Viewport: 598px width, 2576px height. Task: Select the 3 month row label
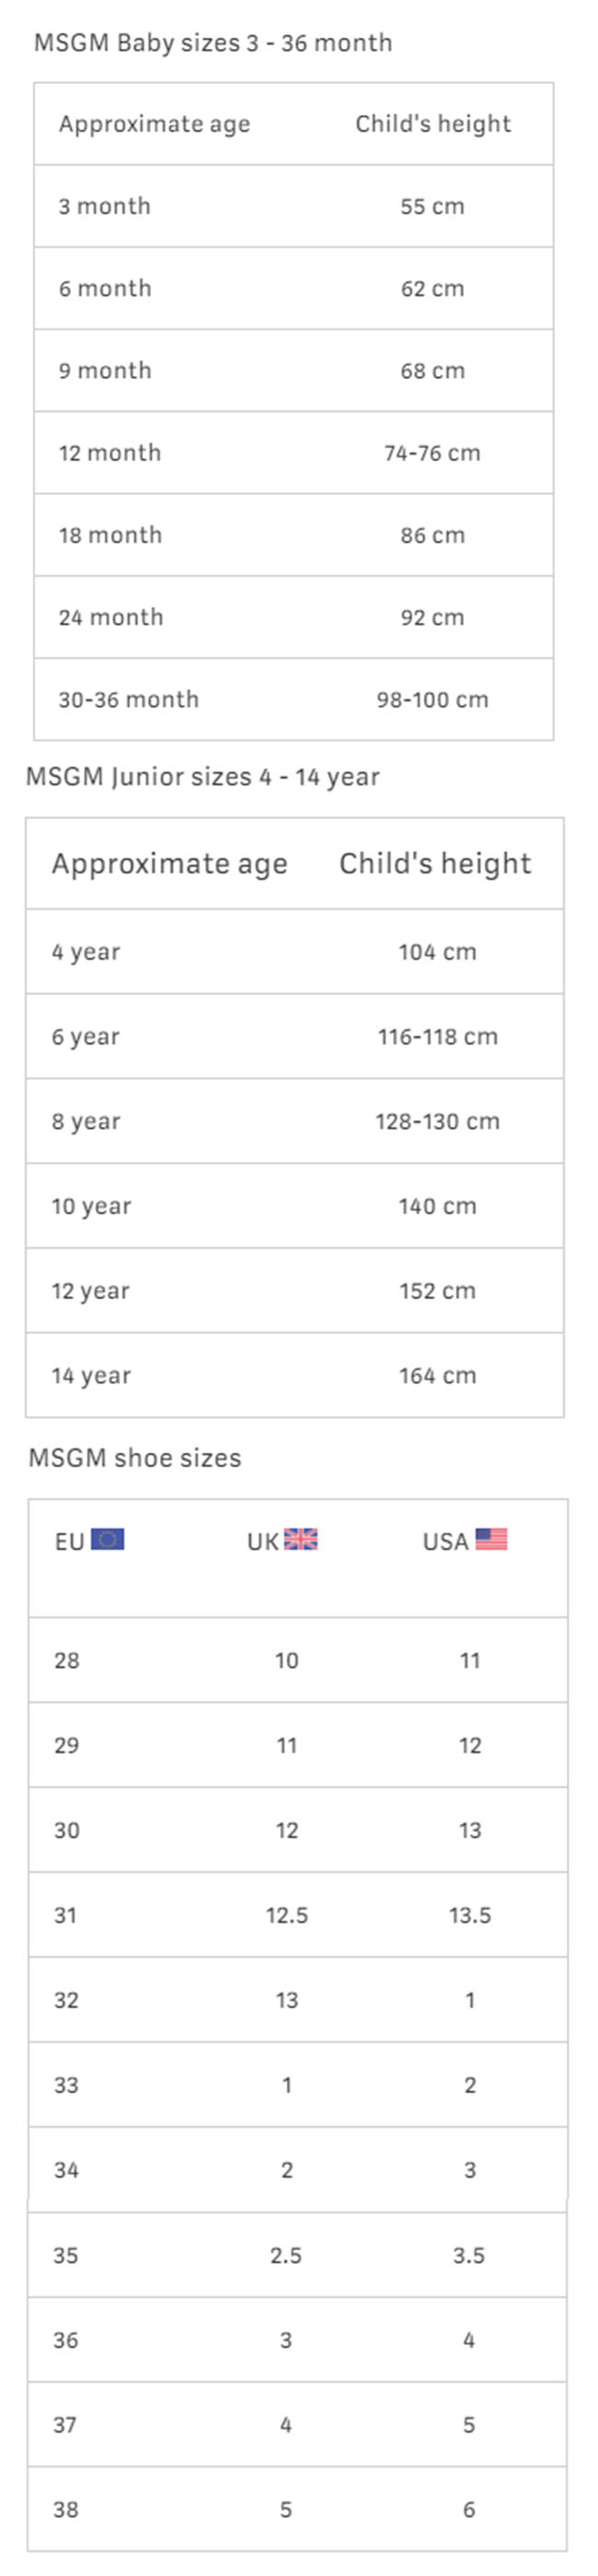point(105,207)
